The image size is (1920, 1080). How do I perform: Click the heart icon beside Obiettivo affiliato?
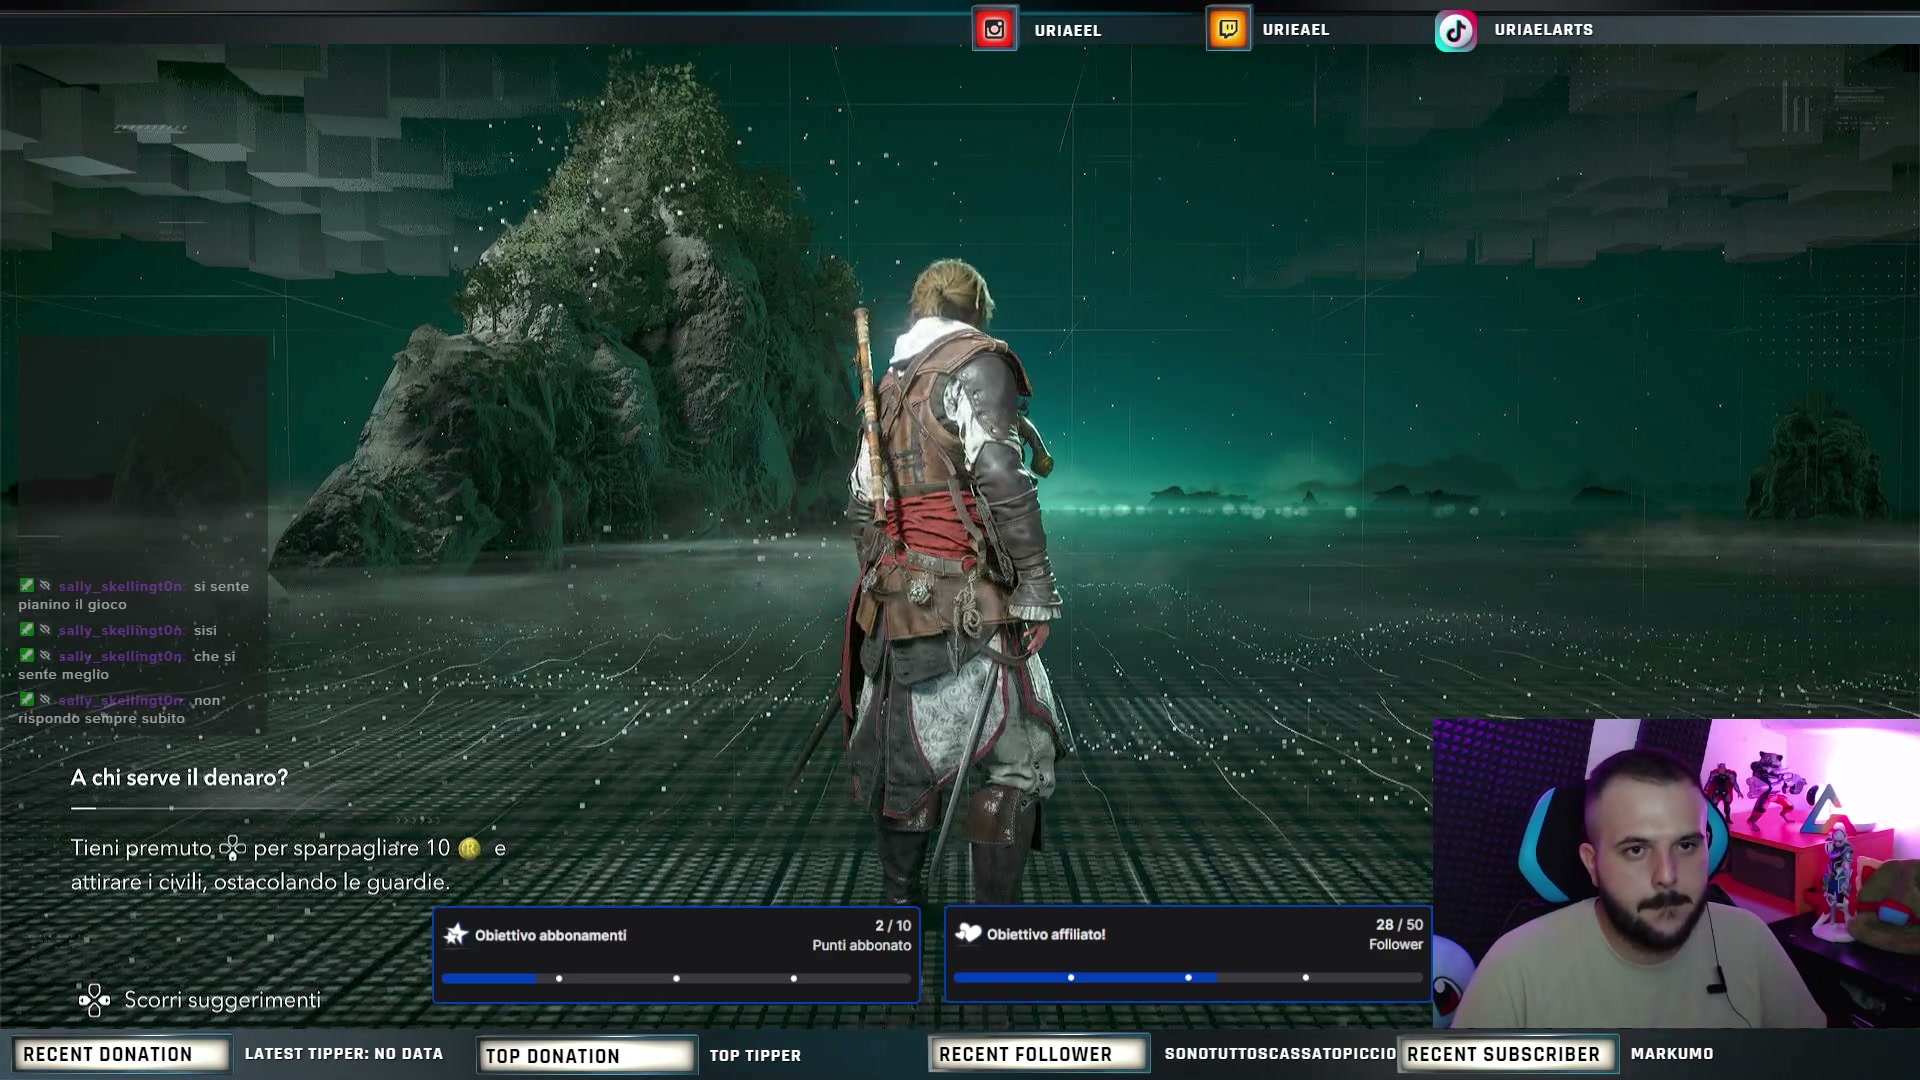click(x=968, y=933)
